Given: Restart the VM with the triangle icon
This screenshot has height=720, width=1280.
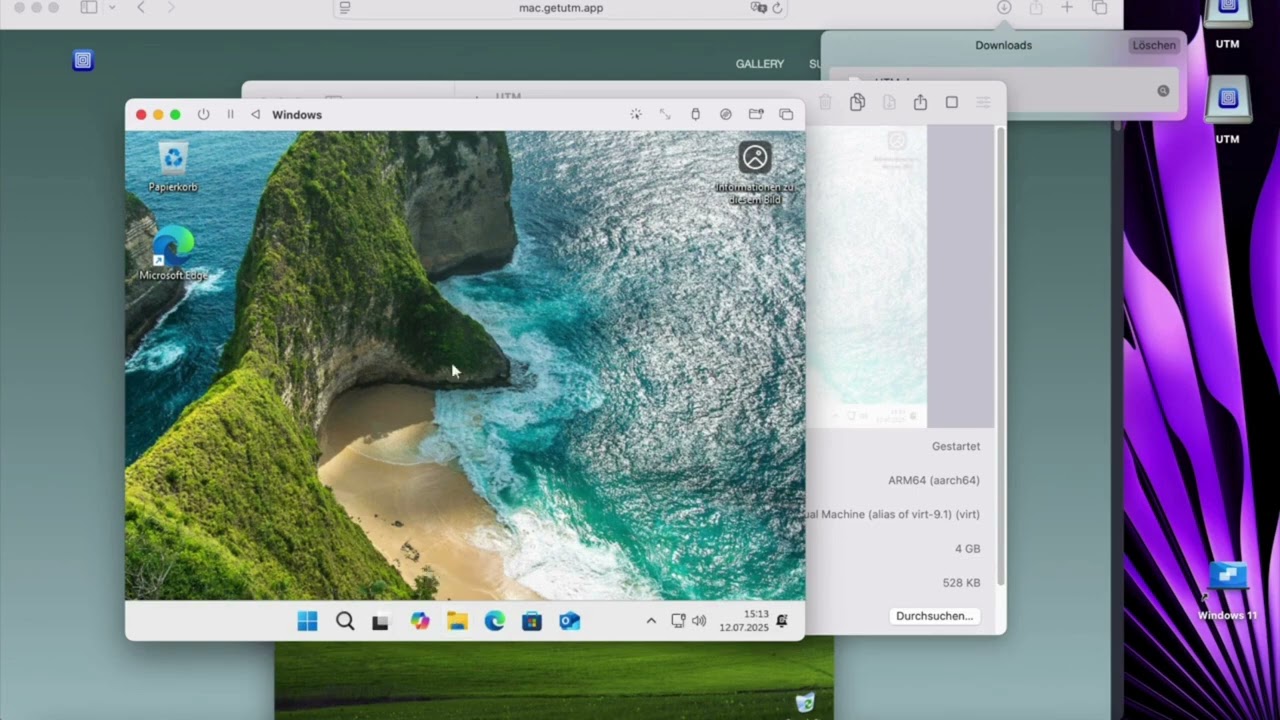Looking at the screenshot, I should tap(255, 115).
